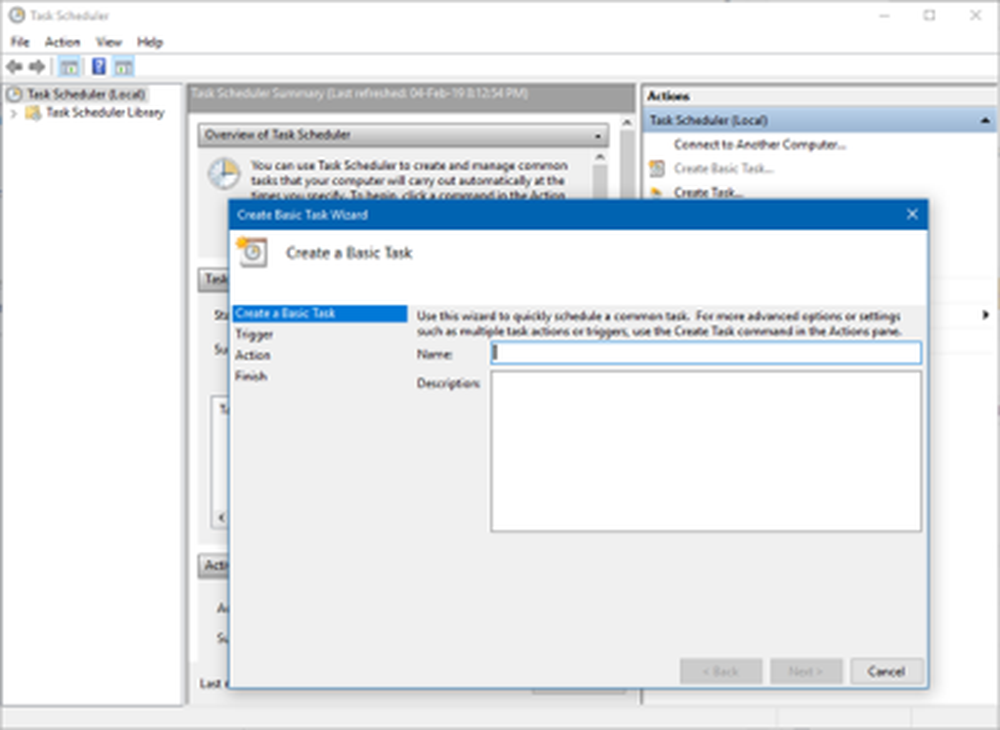
Task: Toggle the Show/Hide Action Pane icon
Action: 123,67
